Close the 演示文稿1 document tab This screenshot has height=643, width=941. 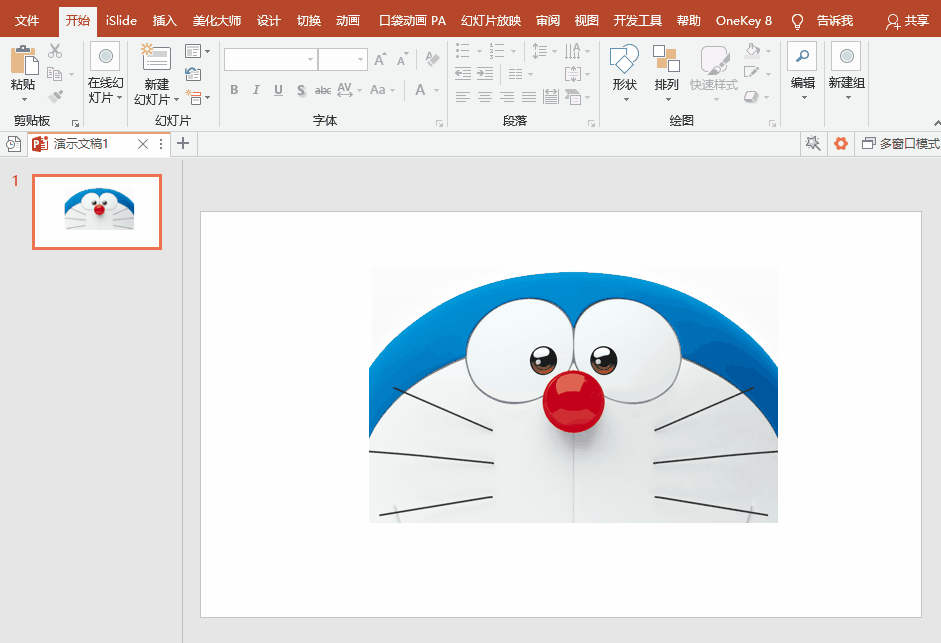(143, 144)
